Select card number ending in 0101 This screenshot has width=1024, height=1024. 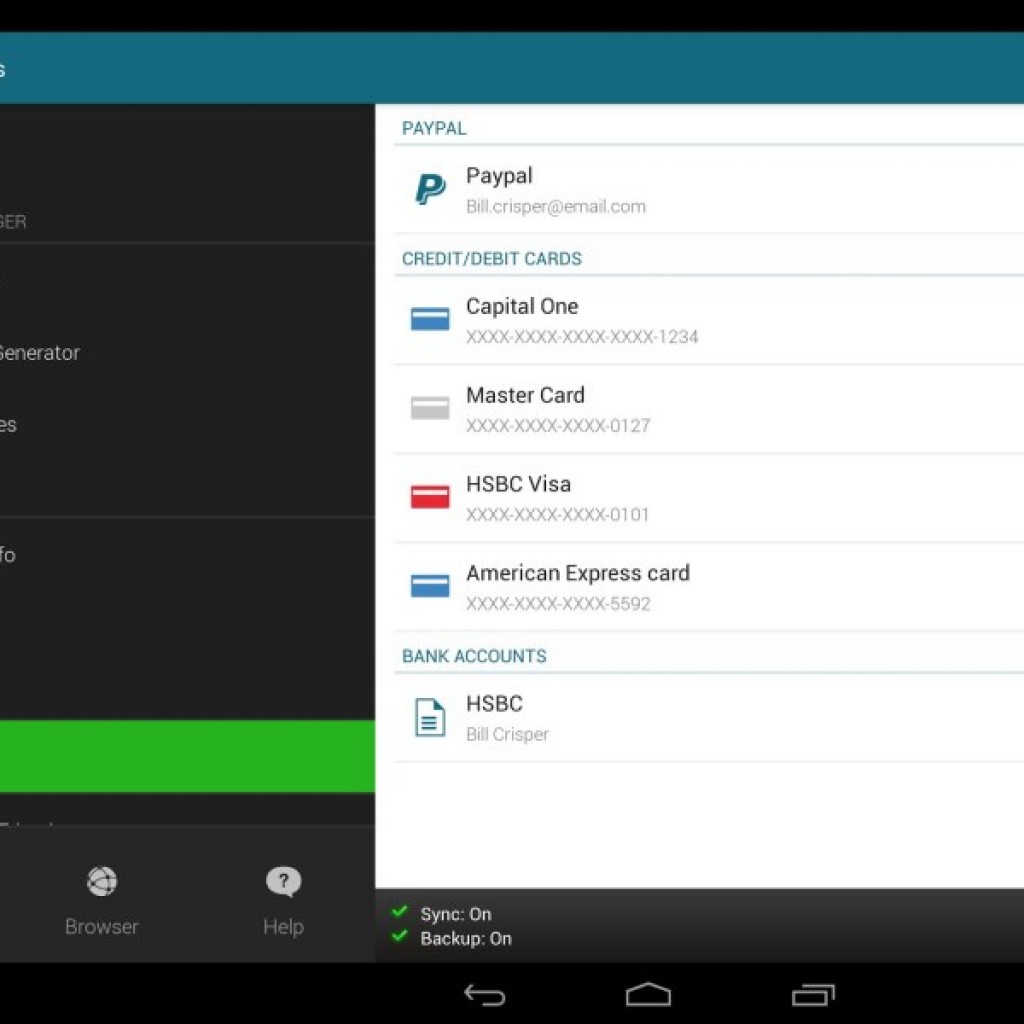(558, 515)
